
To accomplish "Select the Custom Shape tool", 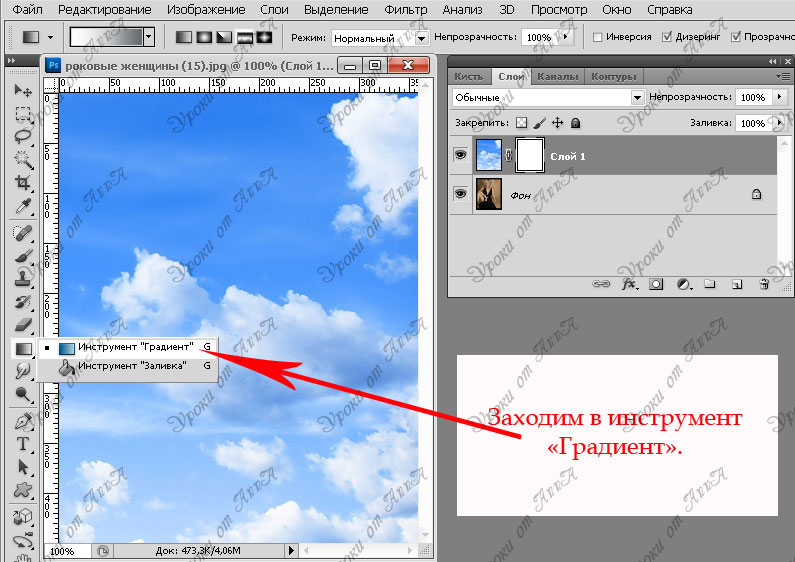I will [23, 490].
